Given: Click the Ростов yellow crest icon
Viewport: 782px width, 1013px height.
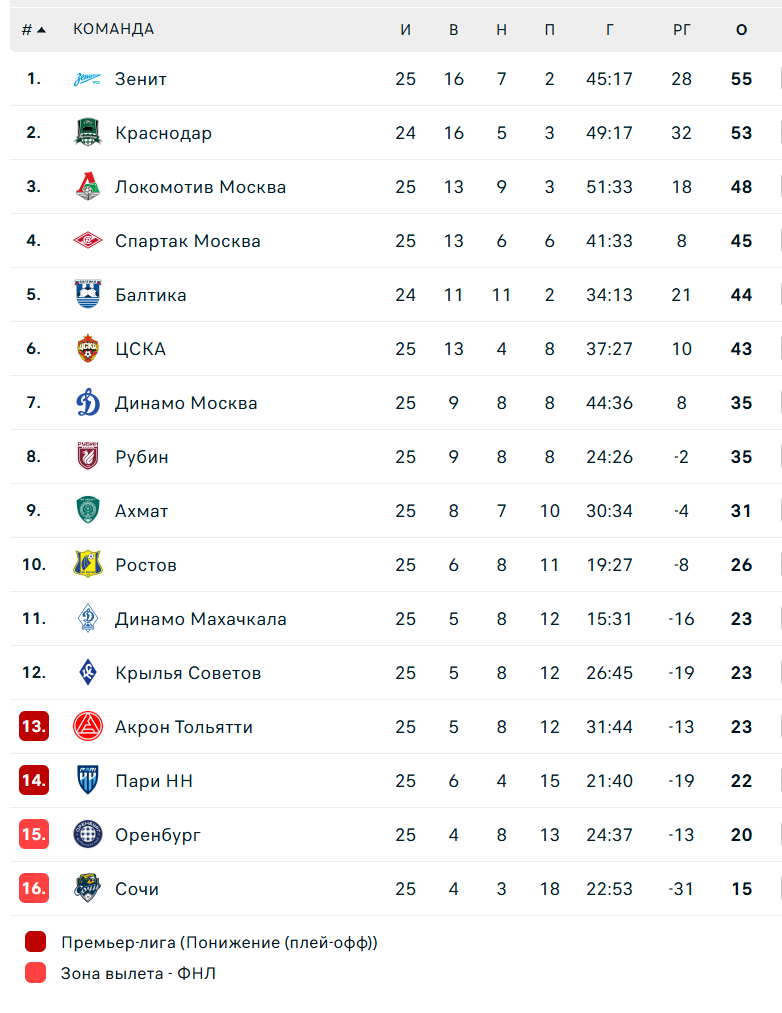Looking at the screenshot, I should point(88,565).
